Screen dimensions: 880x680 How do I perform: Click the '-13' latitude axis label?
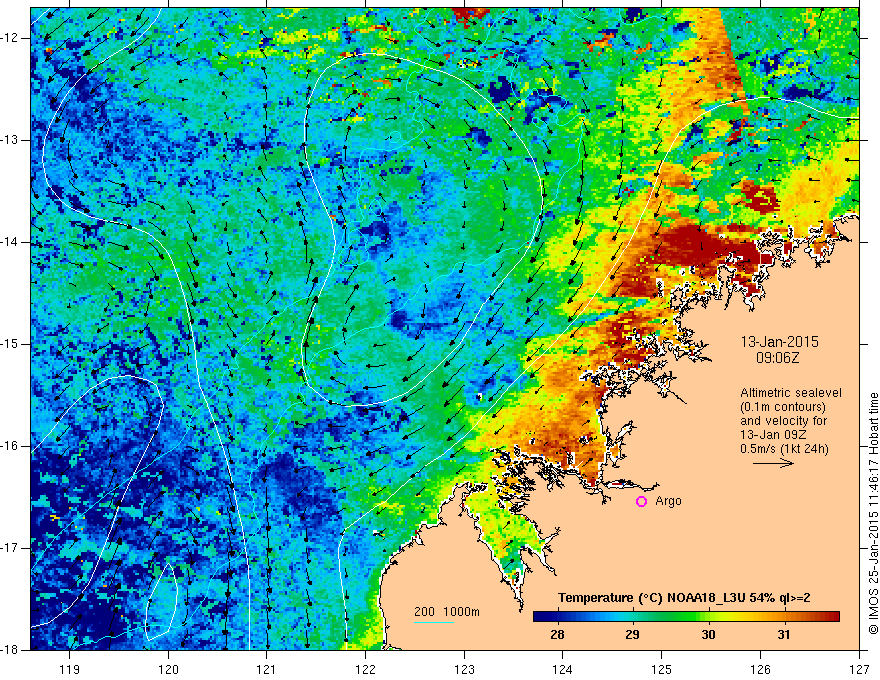[11, 140]
